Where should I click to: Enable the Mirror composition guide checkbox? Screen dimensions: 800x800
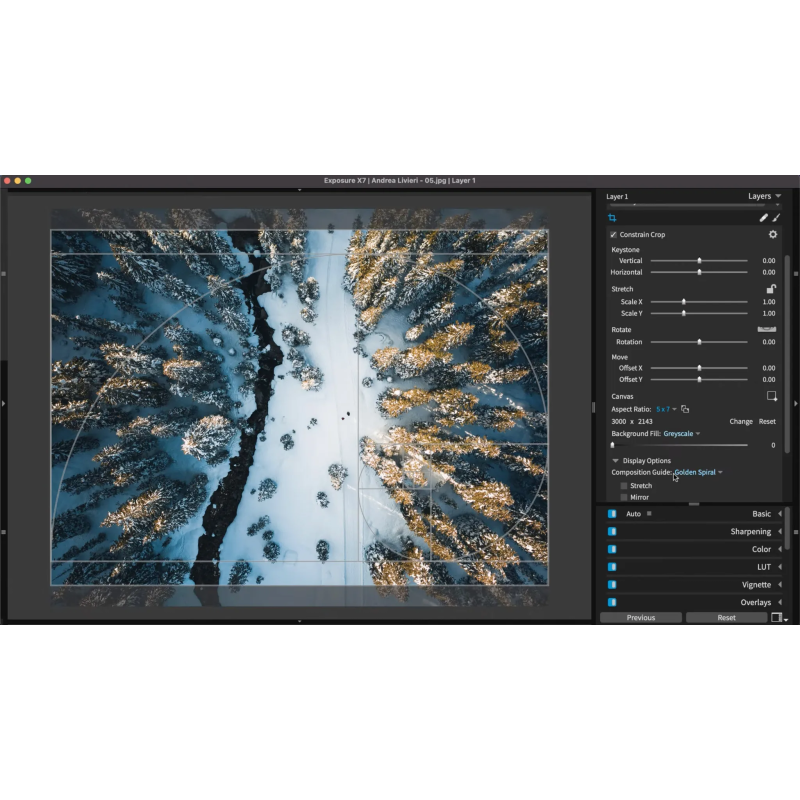coord(624,497)
